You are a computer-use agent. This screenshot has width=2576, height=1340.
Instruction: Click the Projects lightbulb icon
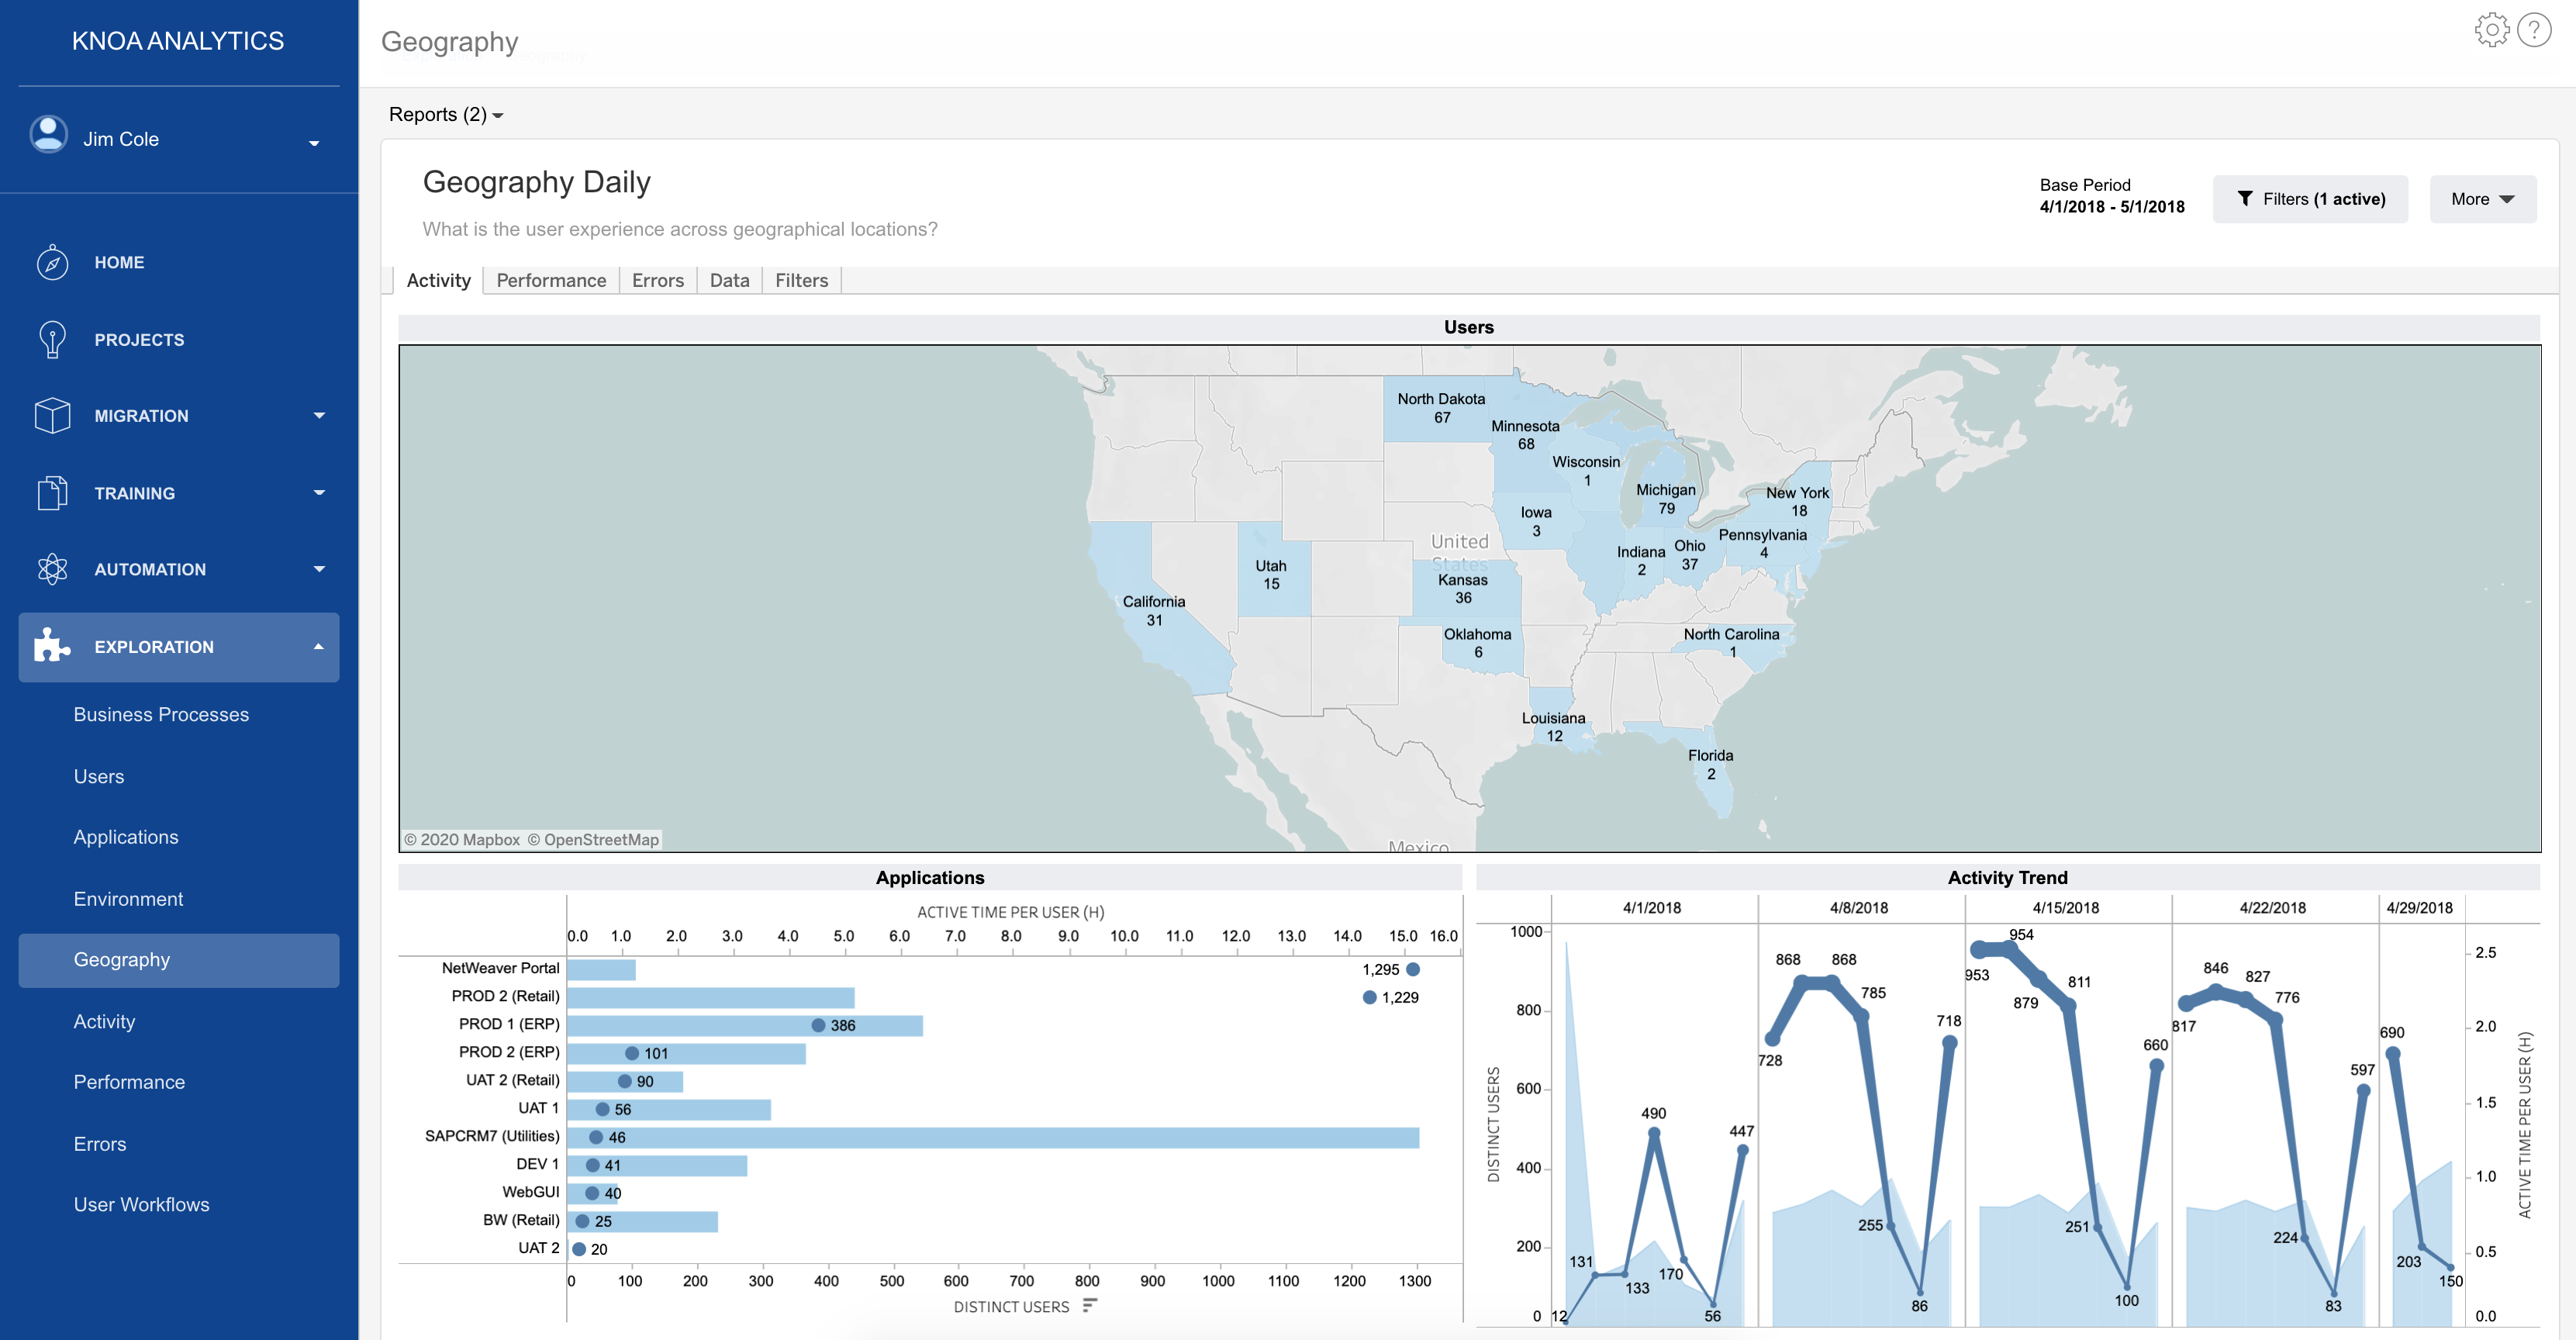coord(52,340)
